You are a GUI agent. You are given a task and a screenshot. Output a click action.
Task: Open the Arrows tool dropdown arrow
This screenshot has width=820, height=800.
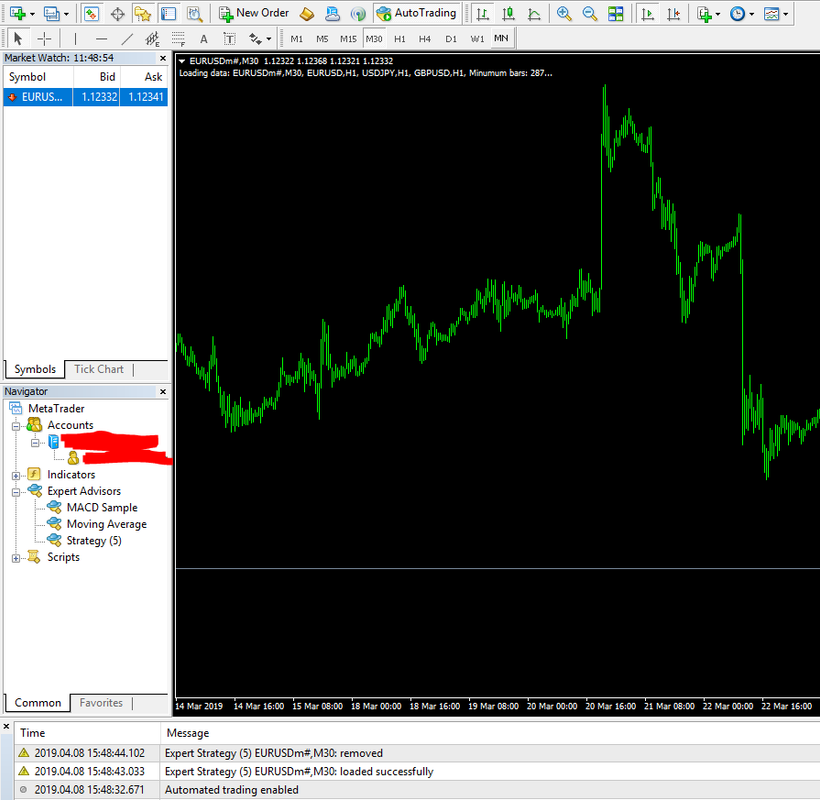269,39
